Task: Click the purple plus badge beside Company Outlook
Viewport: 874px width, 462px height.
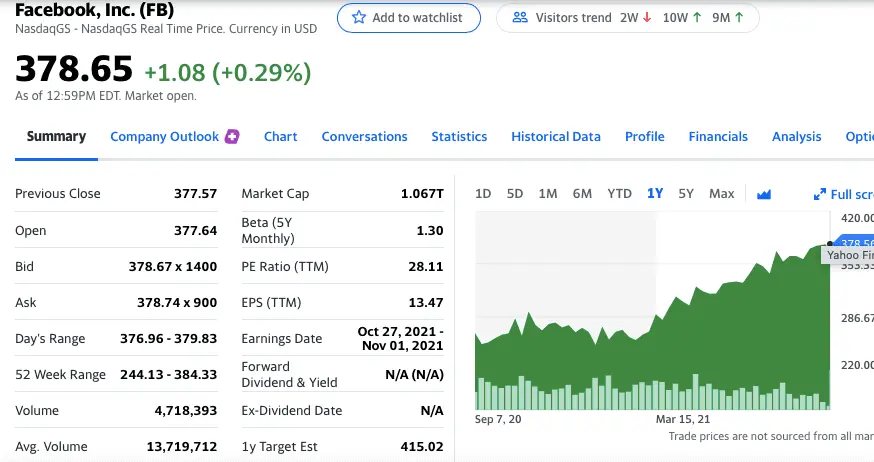Action: point(232,137)
